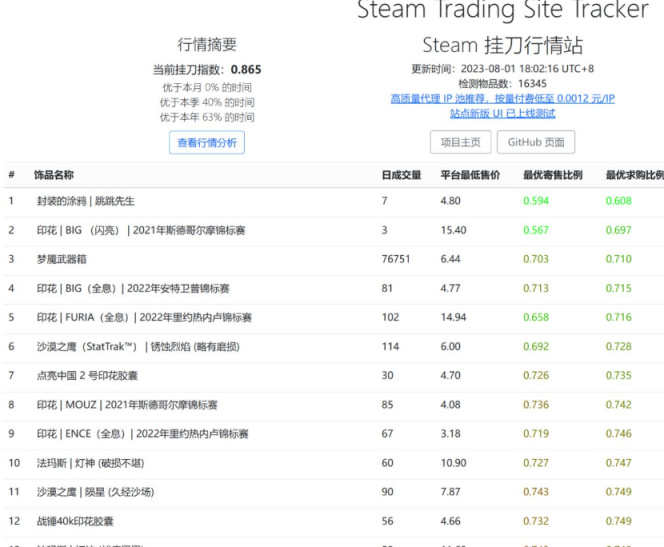Screen dimensions: 664x547
Task: Sort by the 日成交量 column header
Action: click(x=401, y=175)
